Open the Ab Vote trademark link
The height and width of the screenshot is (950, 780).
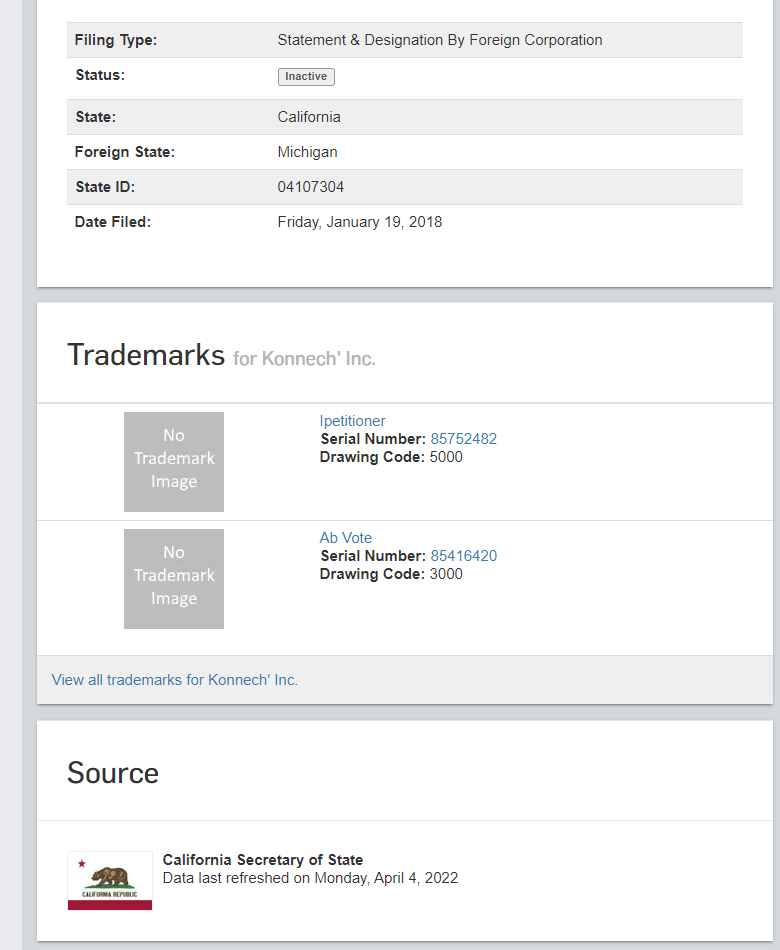(345, 537)
